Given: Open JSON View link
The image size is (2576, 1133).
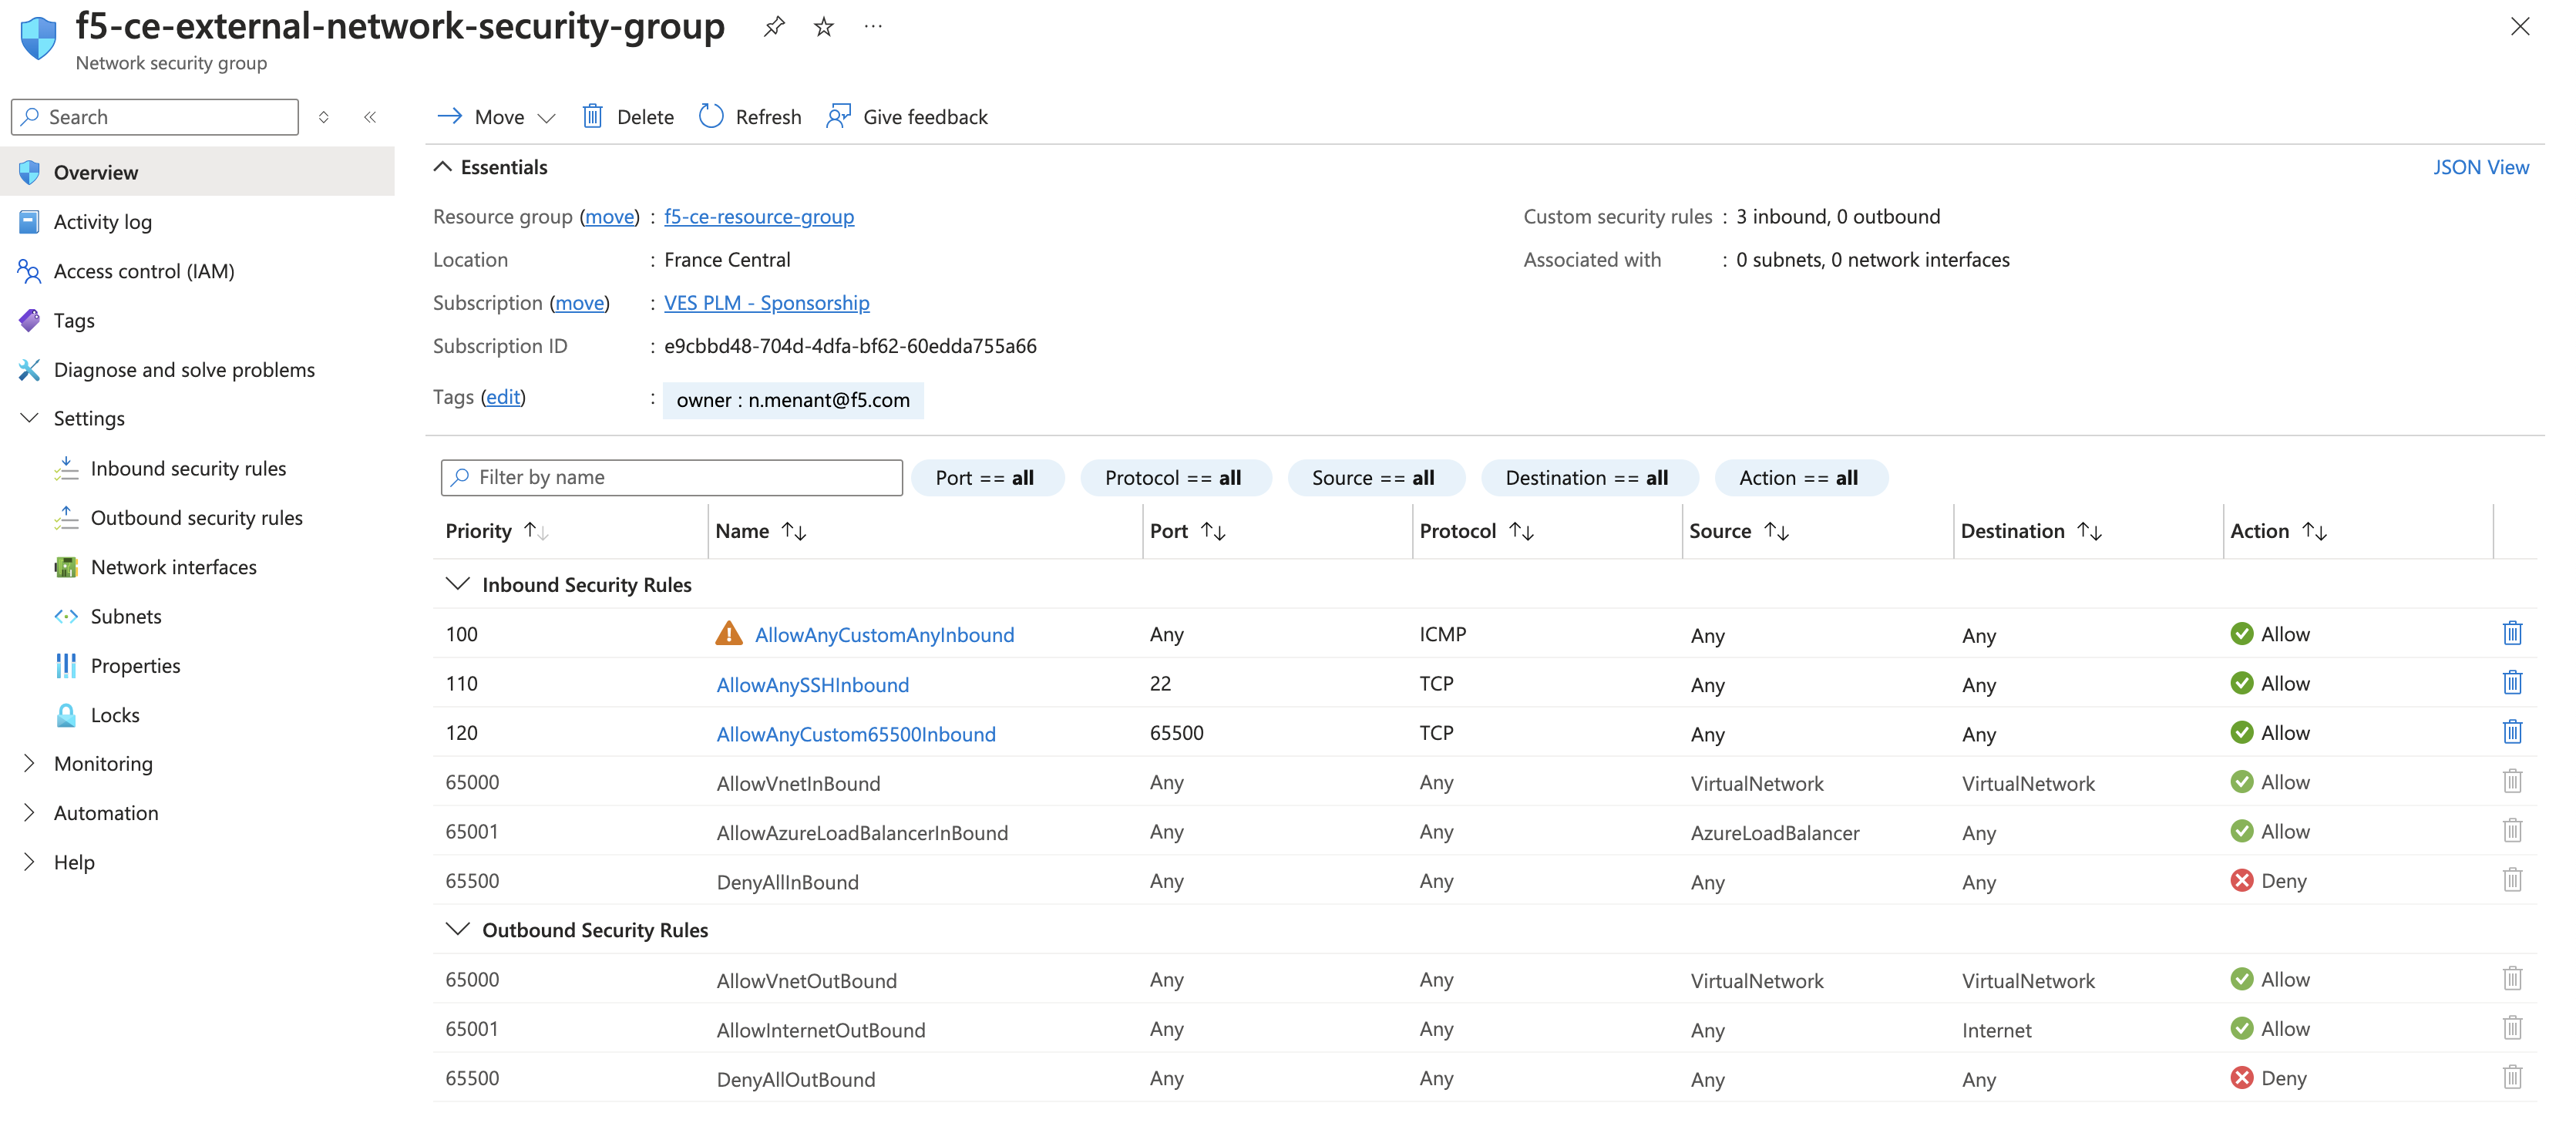Looking at the screenshot, I should tap(2480, 167).
